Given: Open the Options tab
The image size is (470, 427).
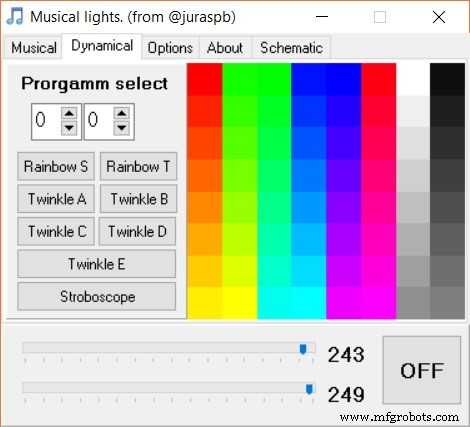Looking at the screenshot, I should pos(170,48).
